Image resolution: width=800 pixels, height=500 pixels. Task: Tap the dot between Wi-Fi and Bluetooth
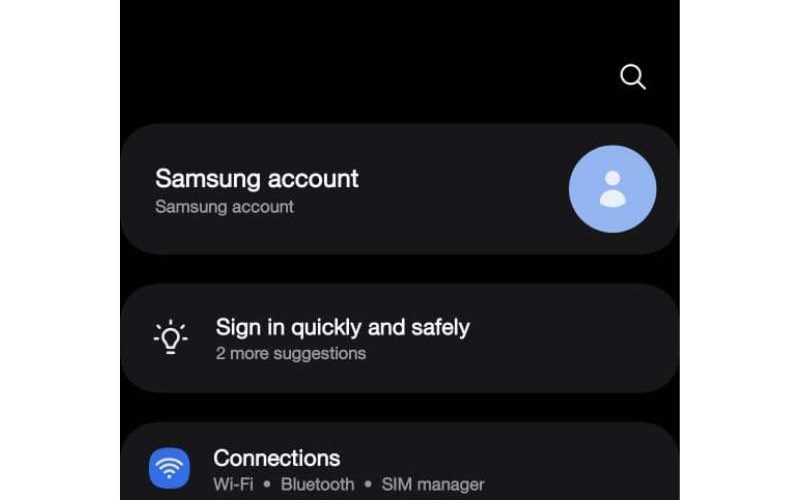click(x=267, y=484)
